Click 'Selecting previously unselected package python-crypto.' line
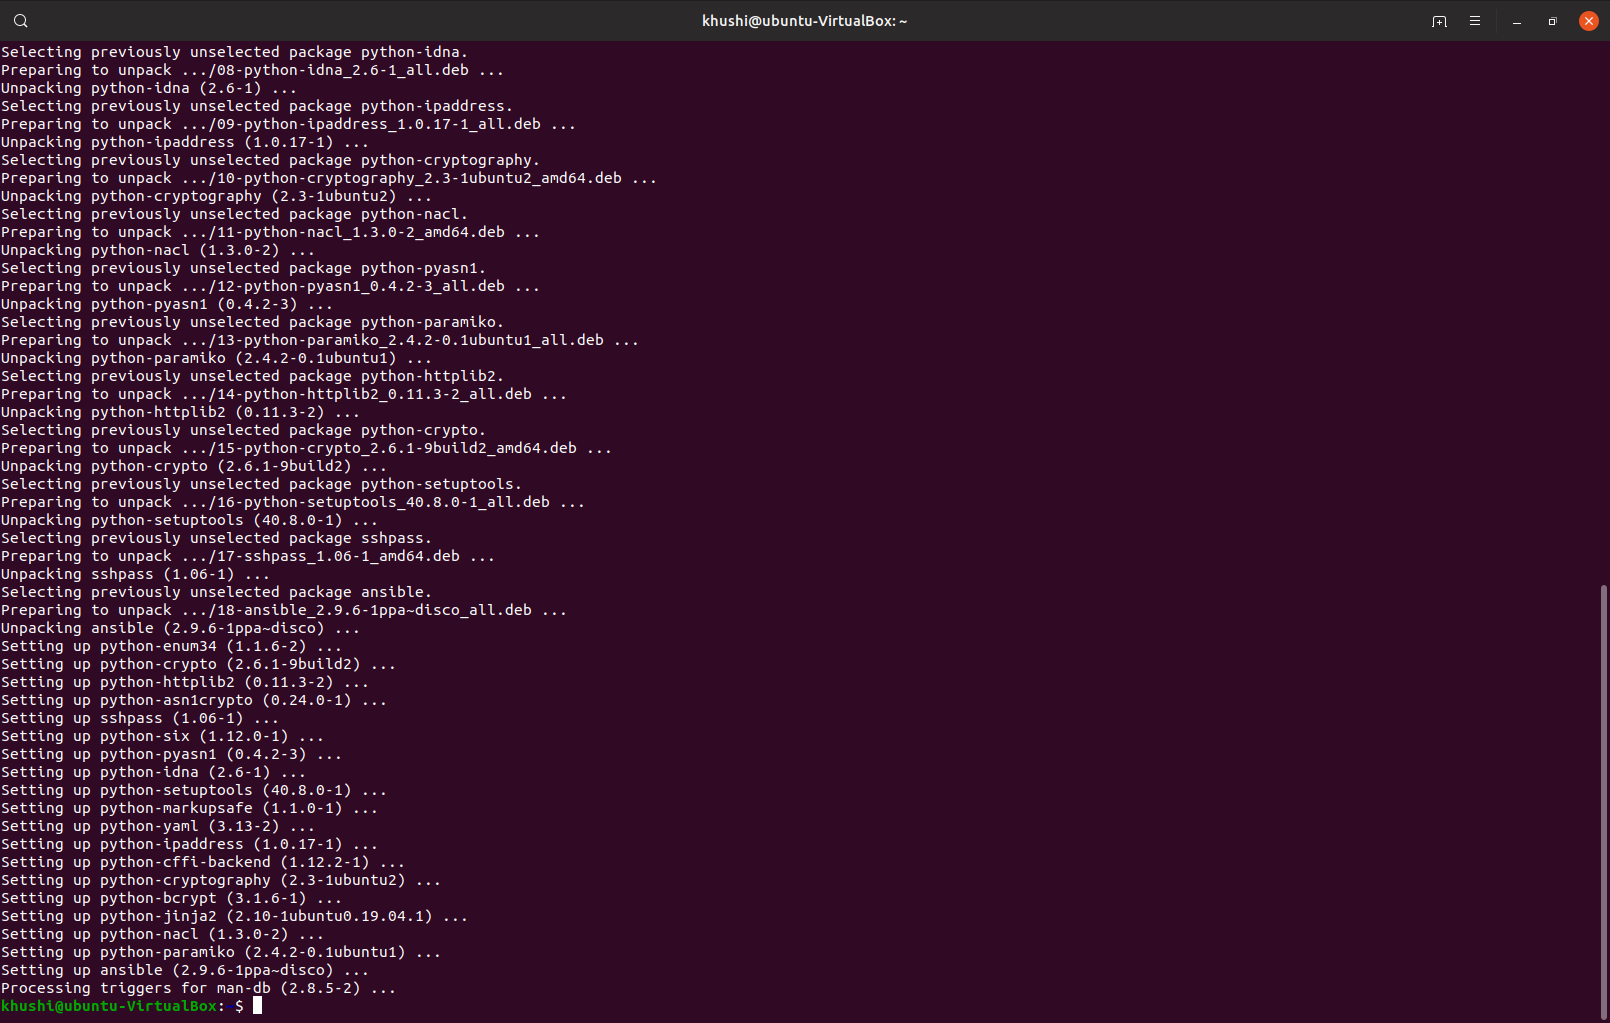The width and height of the screenshot is (1610, 1023). click(x=243, y=430)
